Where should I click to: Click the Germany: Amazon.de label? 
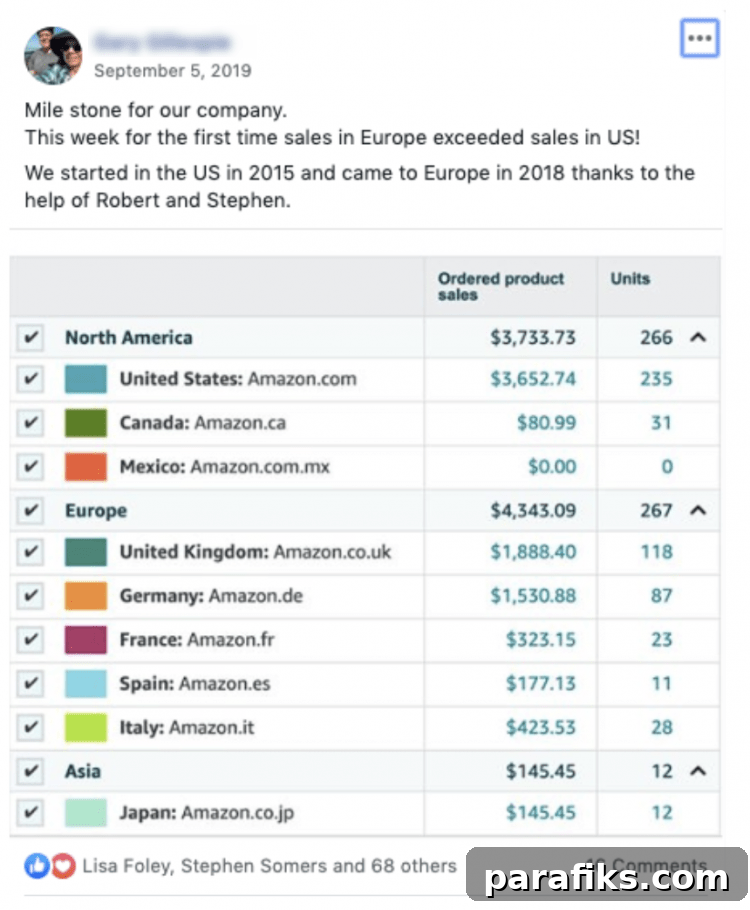click(211, 596)
